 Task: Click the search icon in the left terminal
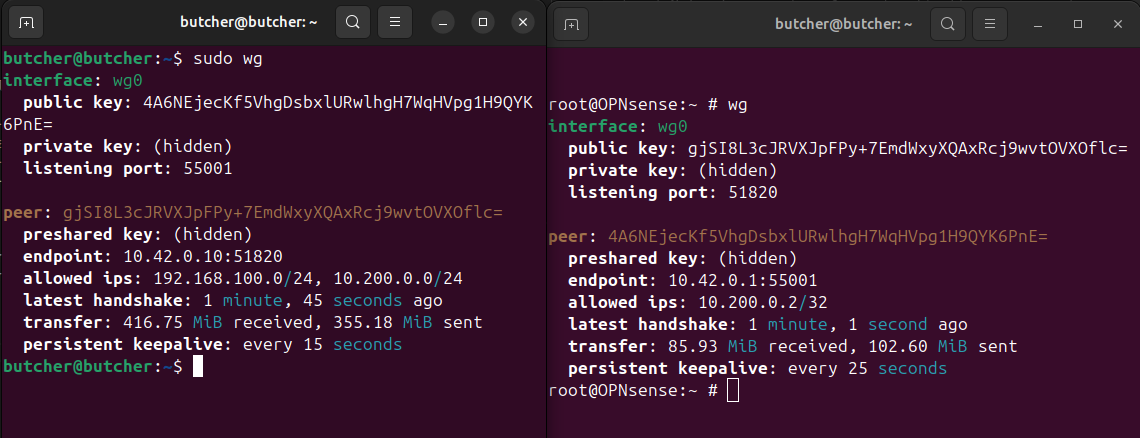coord(353,21)
